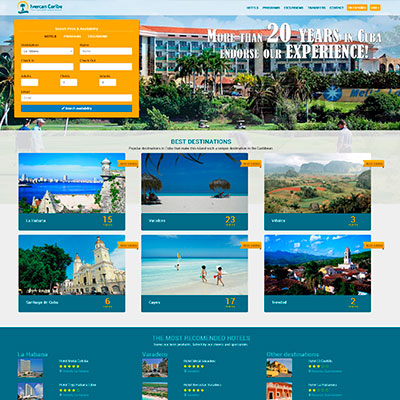Click the Other destinations column heading
The width and height of the screenshot is (400, 400).
point(292,354)
